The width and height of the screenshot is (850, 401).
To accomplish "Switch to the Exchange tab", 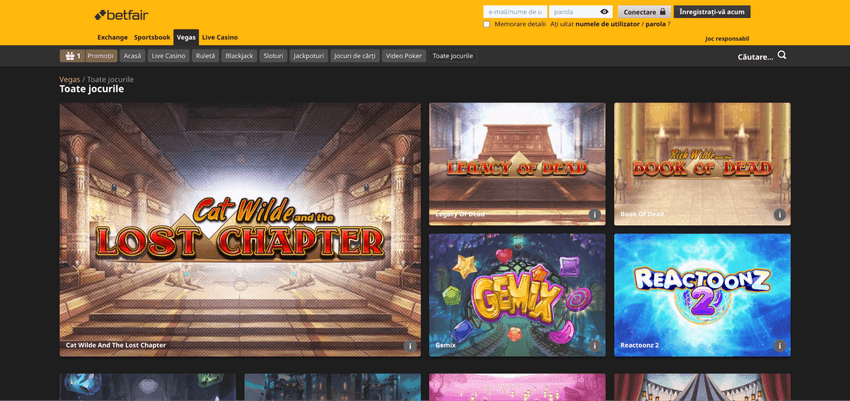I will pyautogui.click(x=113, y=37).
